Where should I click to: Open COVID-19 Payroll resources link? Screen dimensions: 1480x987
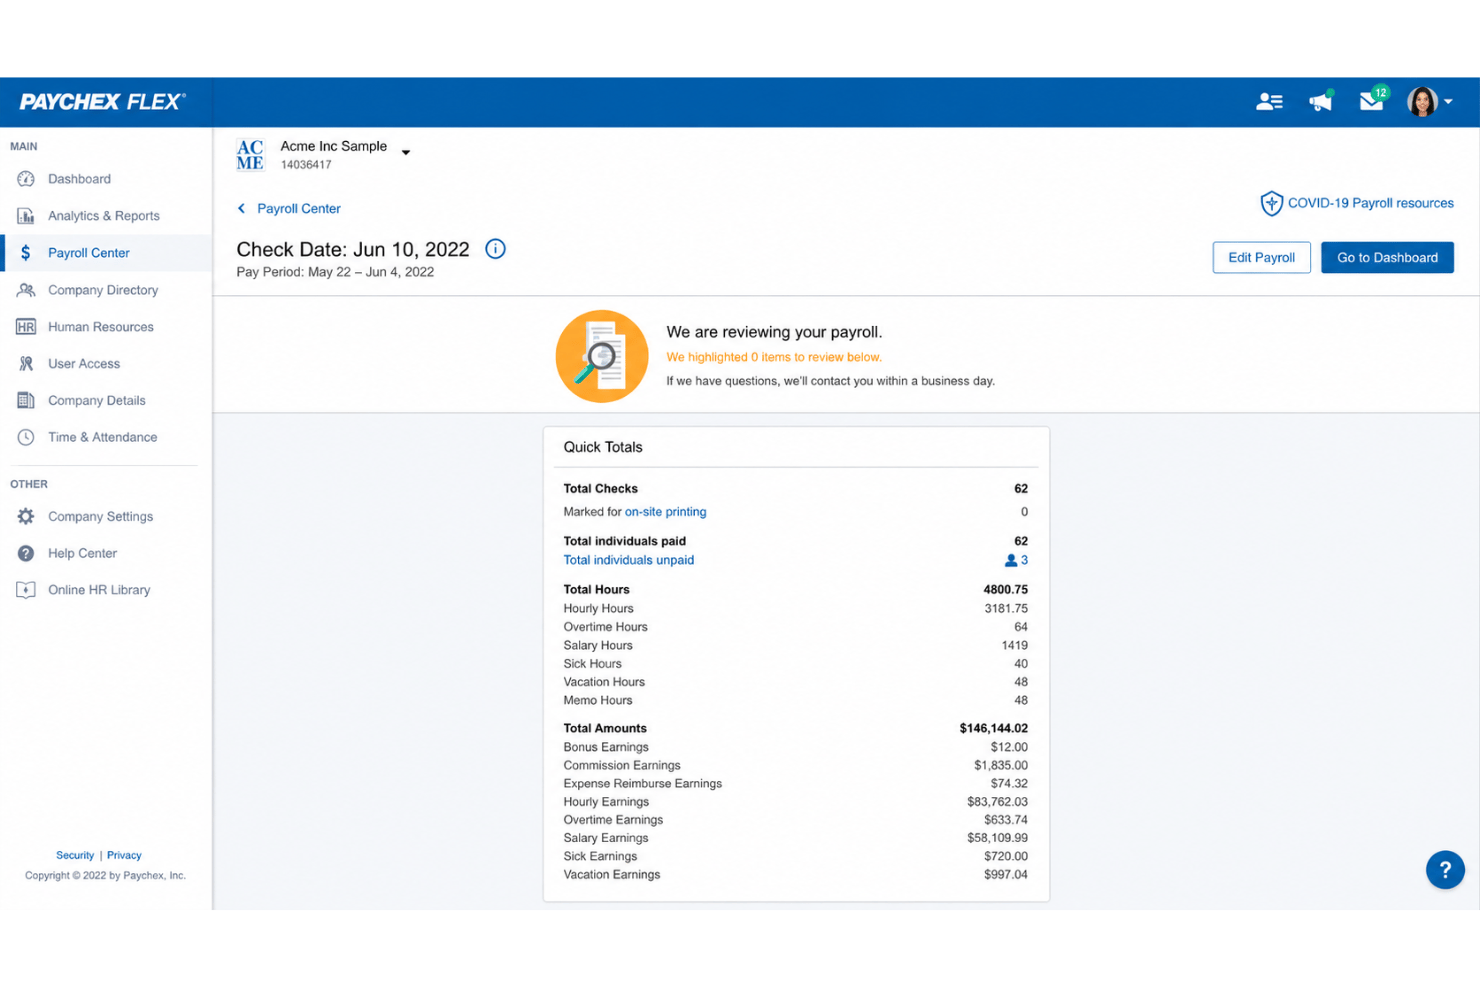(x=1370, y=203)
